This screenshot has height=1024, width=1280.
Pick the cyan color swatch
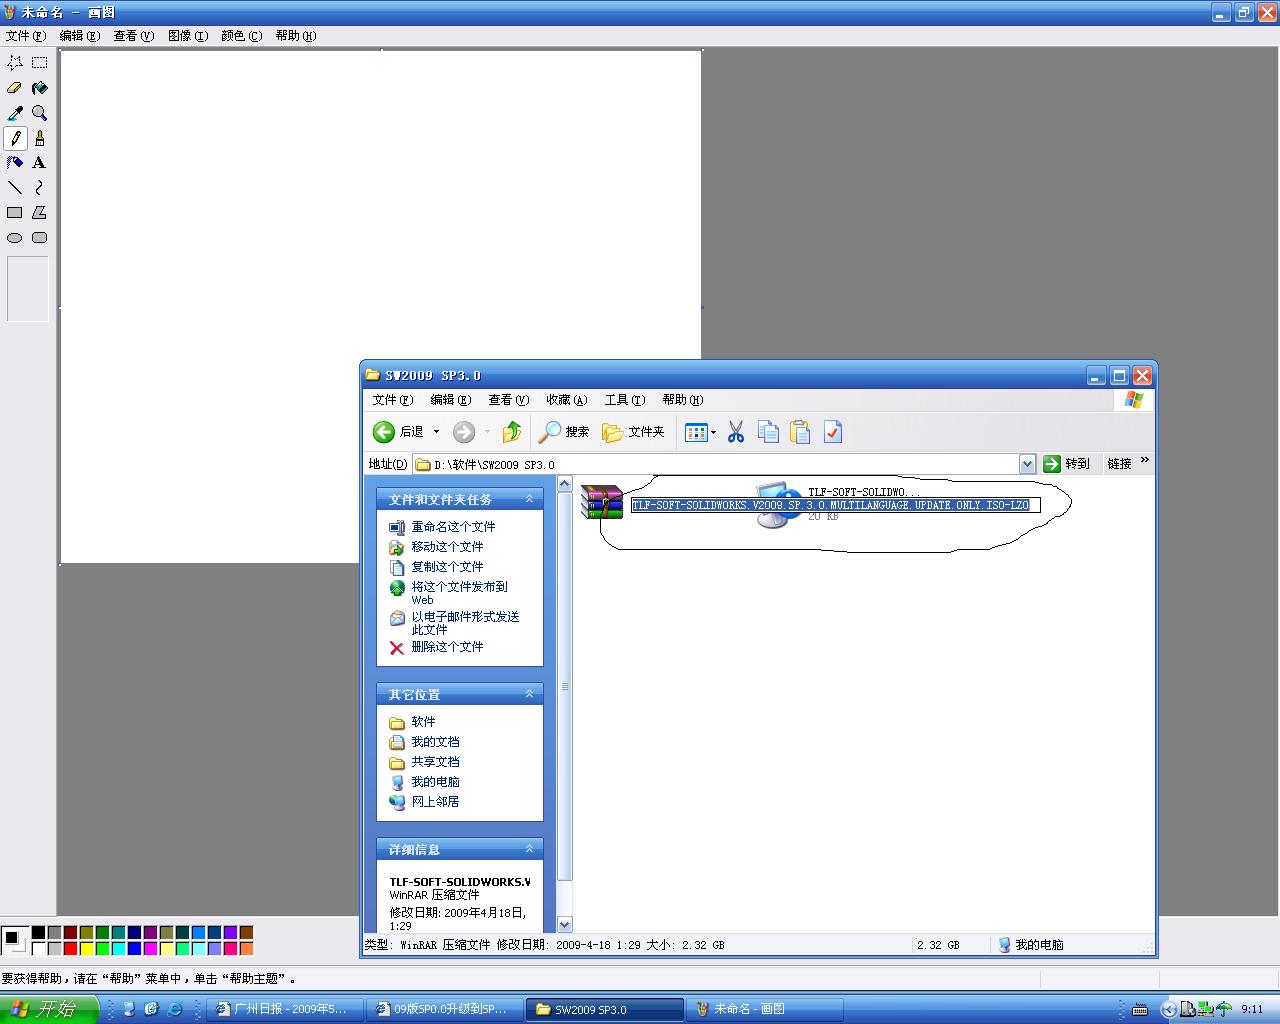click(118, 948)
